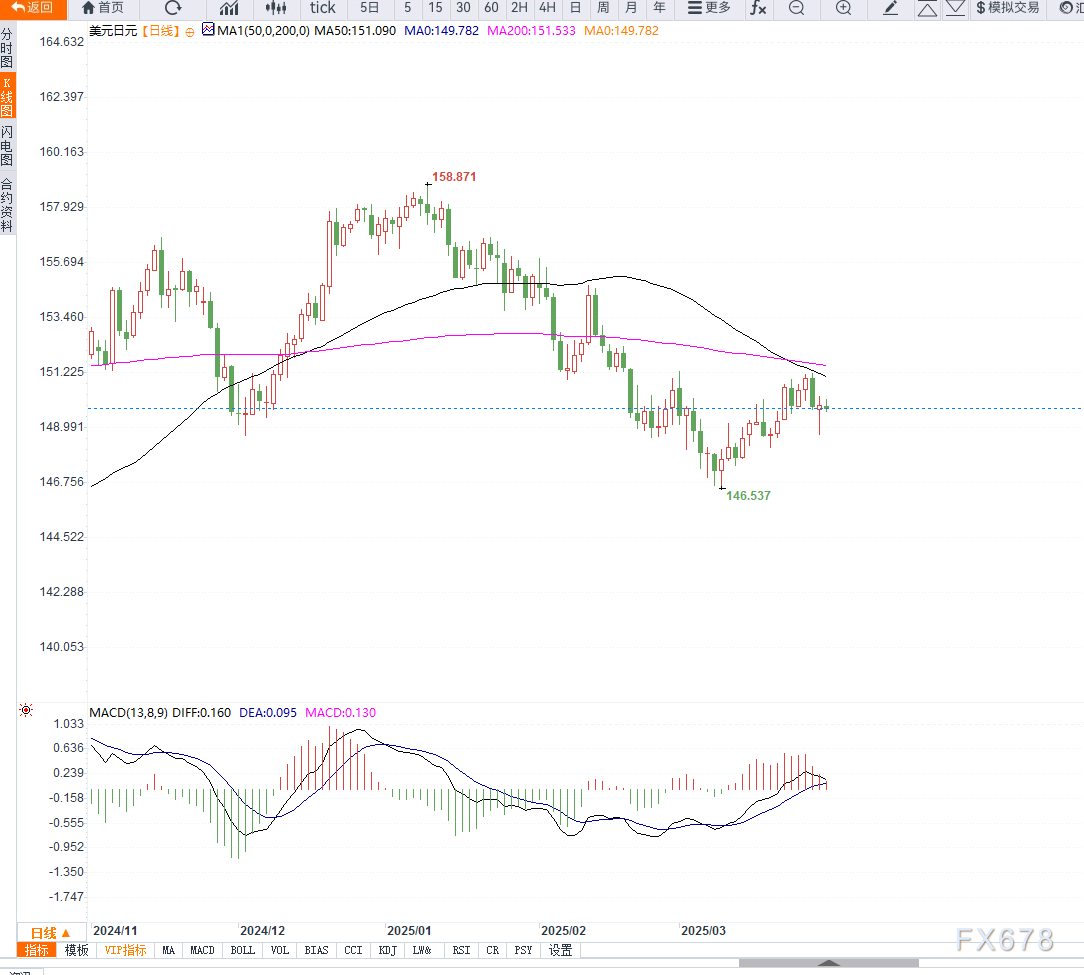
Task: Open the 日线 timeframe dropdown
Action: click(x=44, y=932)
